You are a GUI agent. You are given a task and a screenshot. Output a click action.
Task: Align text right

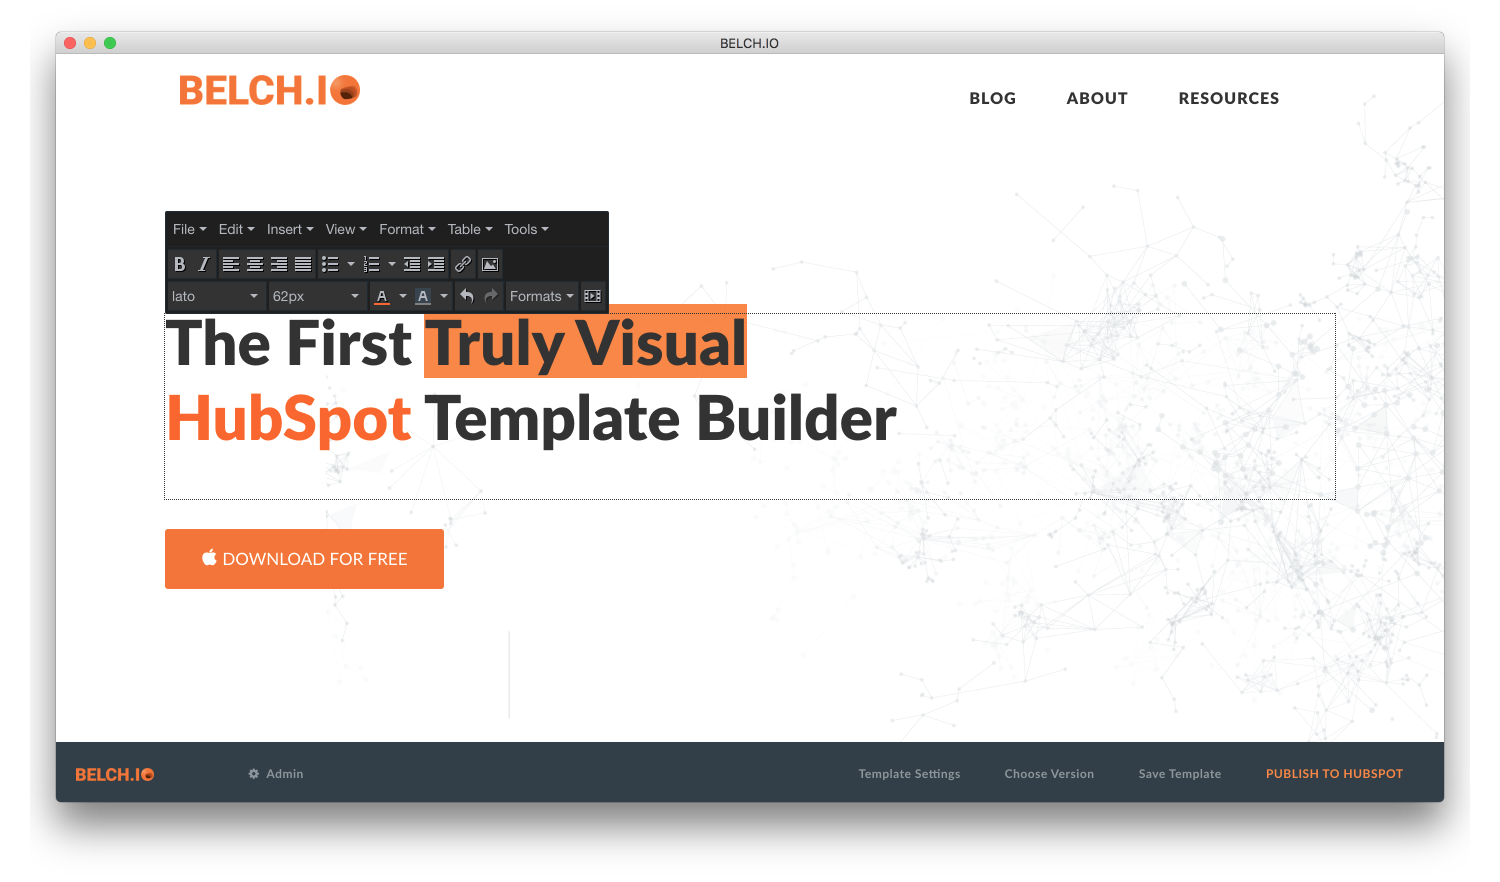click(x=279, y=264)
